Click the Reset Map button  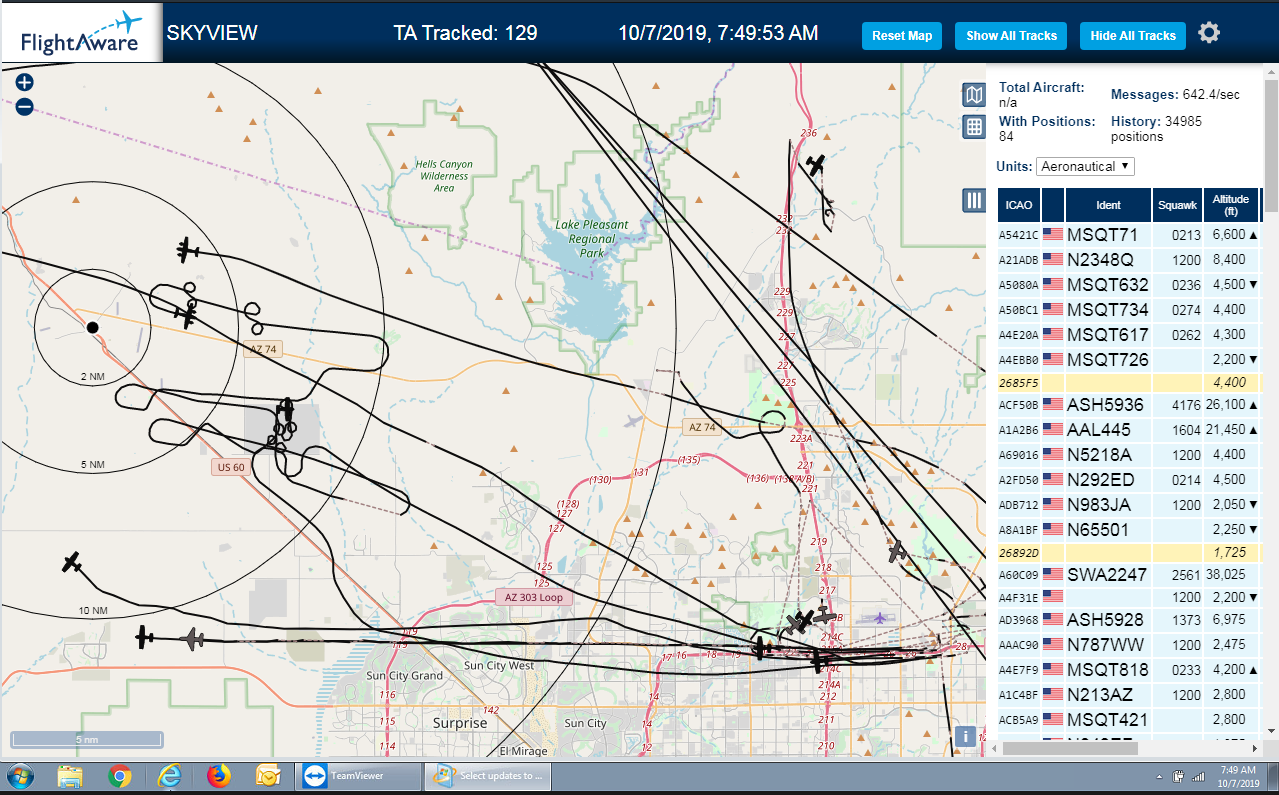pyautogui.click(x=902, y=36)
